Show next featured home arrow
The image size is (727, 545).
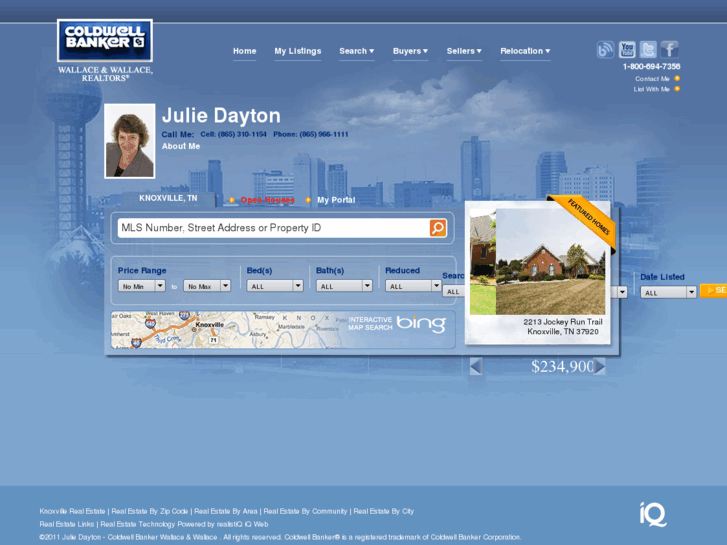click(x=599, y=366)
